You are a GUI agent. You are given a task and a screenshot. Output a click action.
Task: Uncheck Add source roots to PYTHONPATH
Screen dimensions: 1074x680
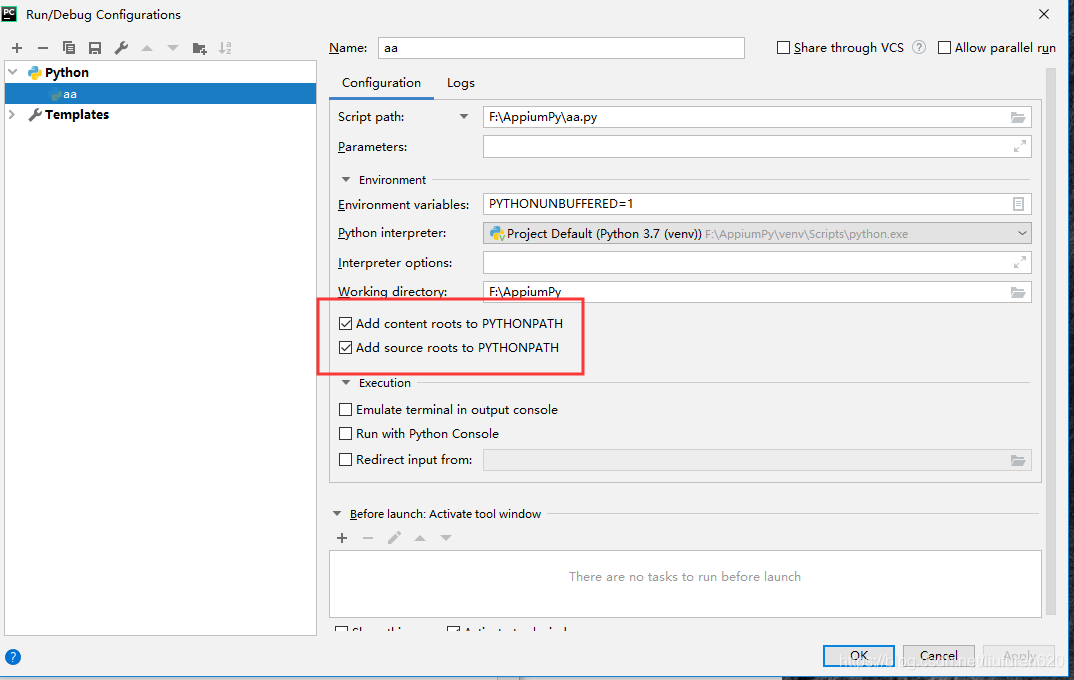(x=345, y=347)
